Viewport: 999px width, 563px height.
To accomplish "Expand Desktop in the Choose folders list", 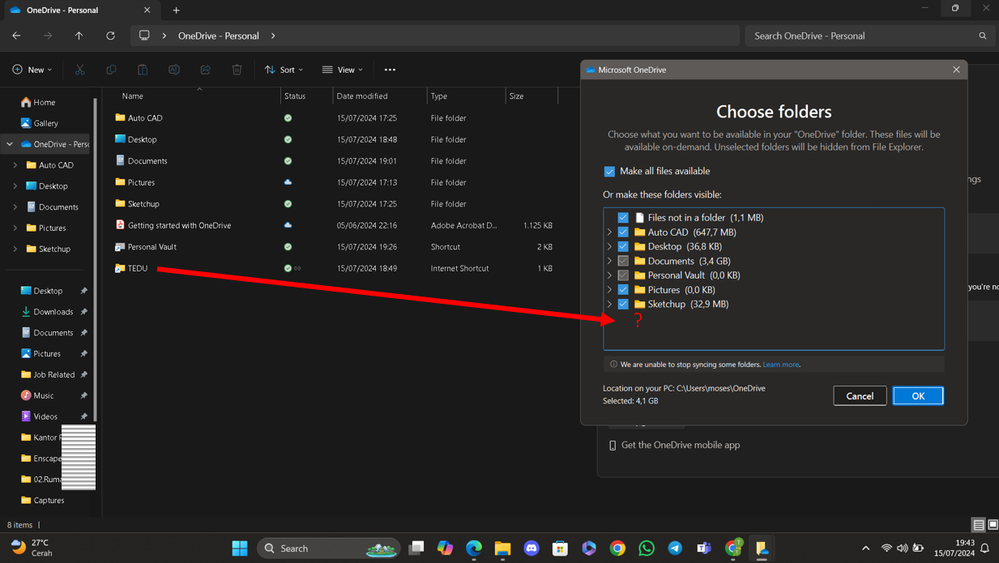I will 610,246.
